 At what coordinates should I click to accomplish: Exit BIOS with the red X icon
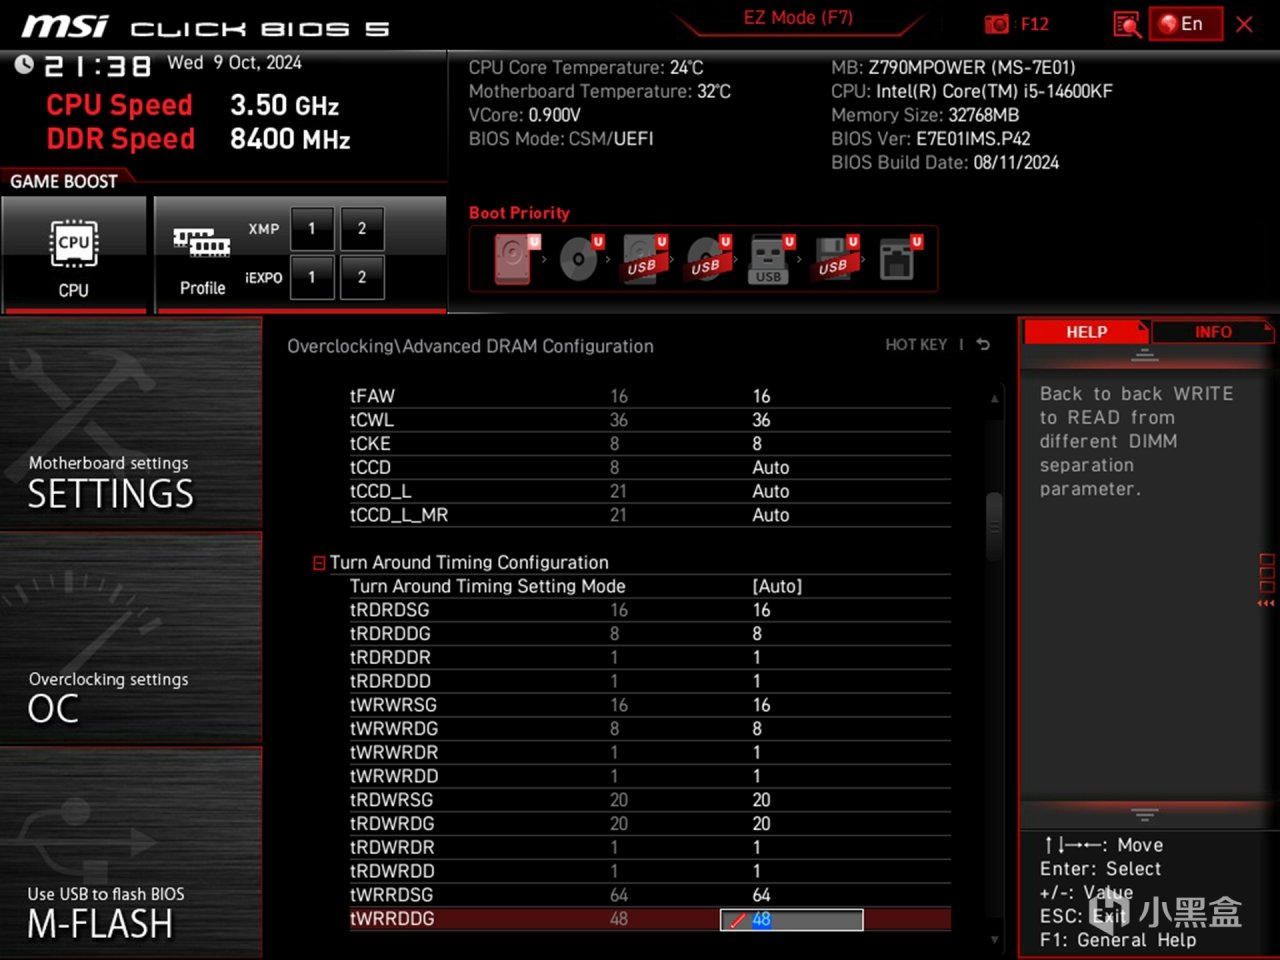1245,24
